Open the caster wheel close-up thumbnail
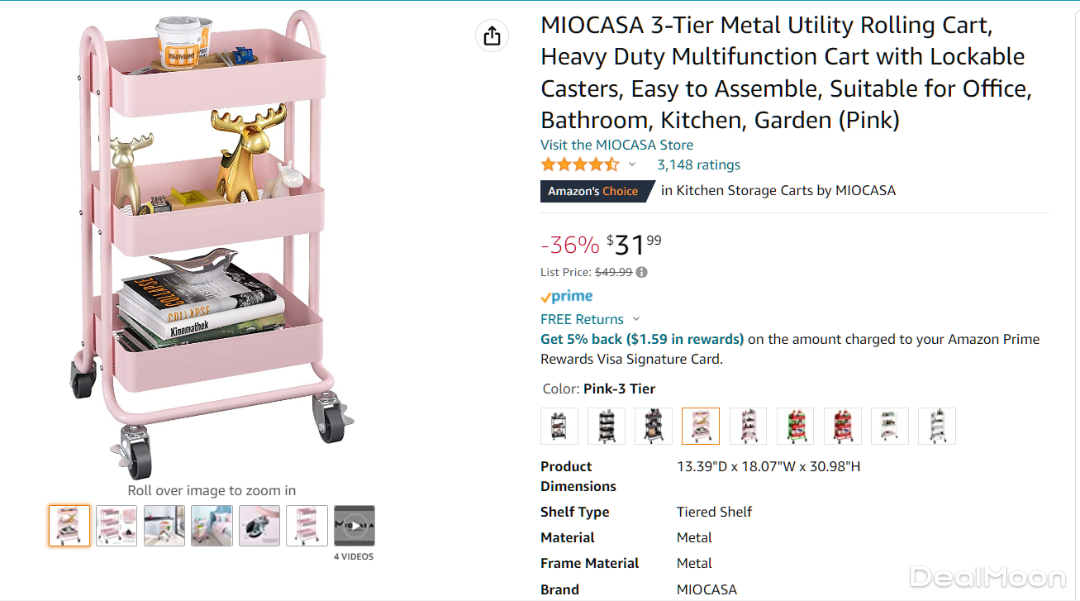1080x601 pixels. tap(259, 526)
